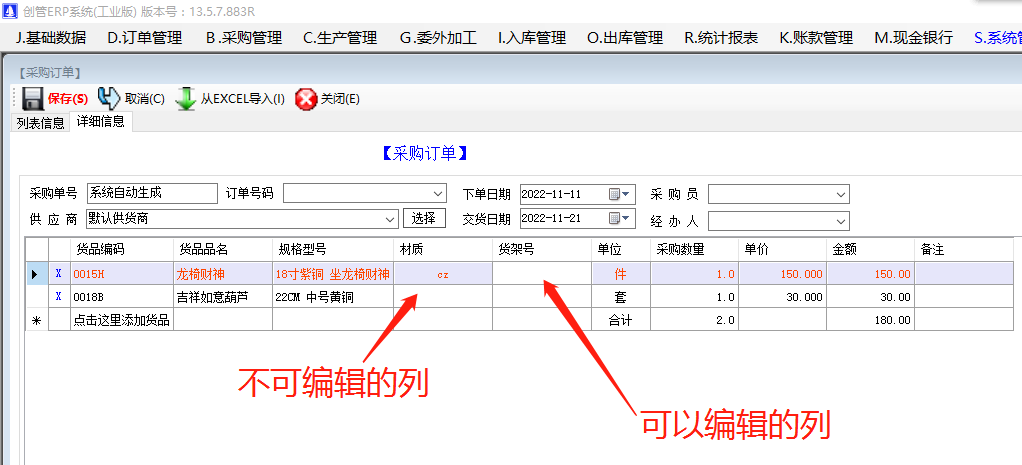Click the 采购数量 column header
The image size is (1022, 465).
pyautogui.click(x=694, y=249)
